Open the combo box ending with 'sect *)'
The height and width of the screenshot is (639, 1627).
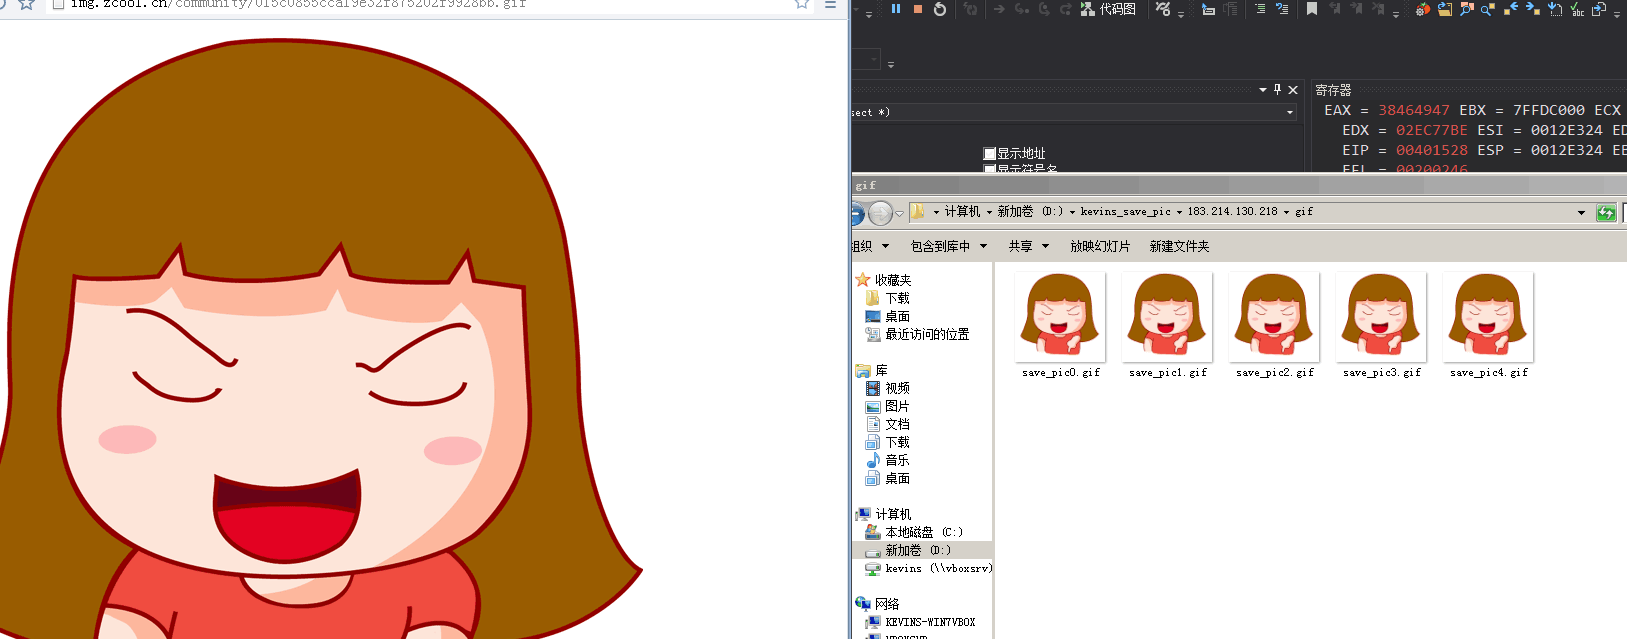1074,112
